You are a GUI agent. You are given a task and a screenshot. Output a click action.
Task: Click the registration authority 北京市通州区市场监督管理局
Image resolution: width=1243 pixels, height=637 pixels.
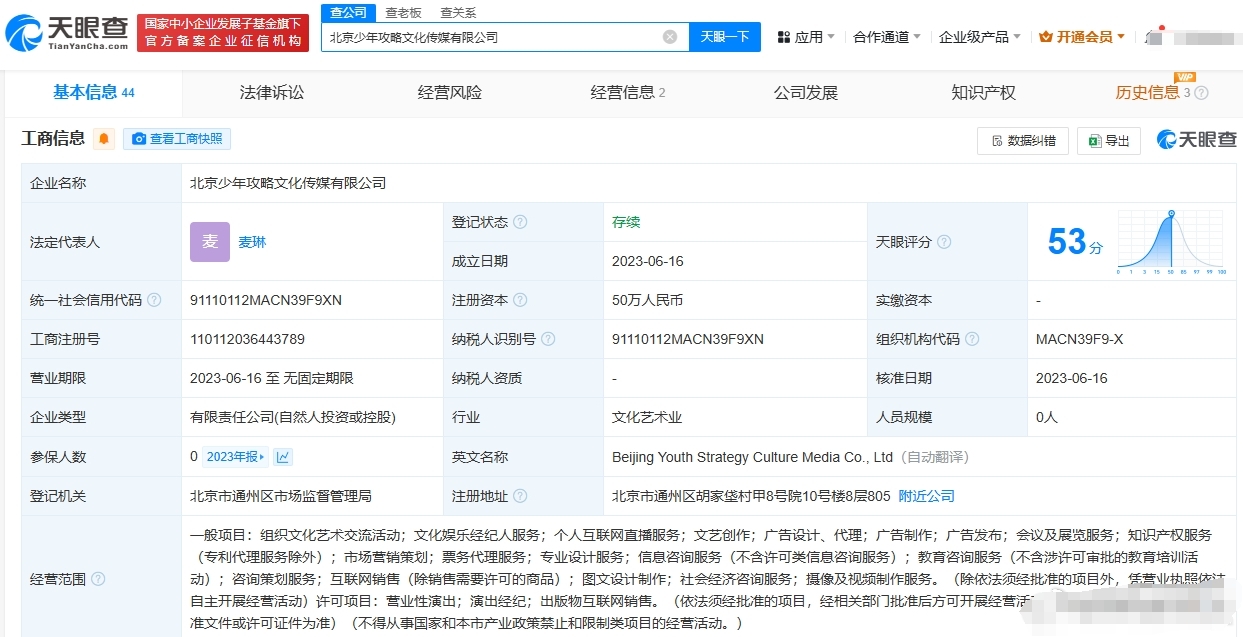point(281,496)
